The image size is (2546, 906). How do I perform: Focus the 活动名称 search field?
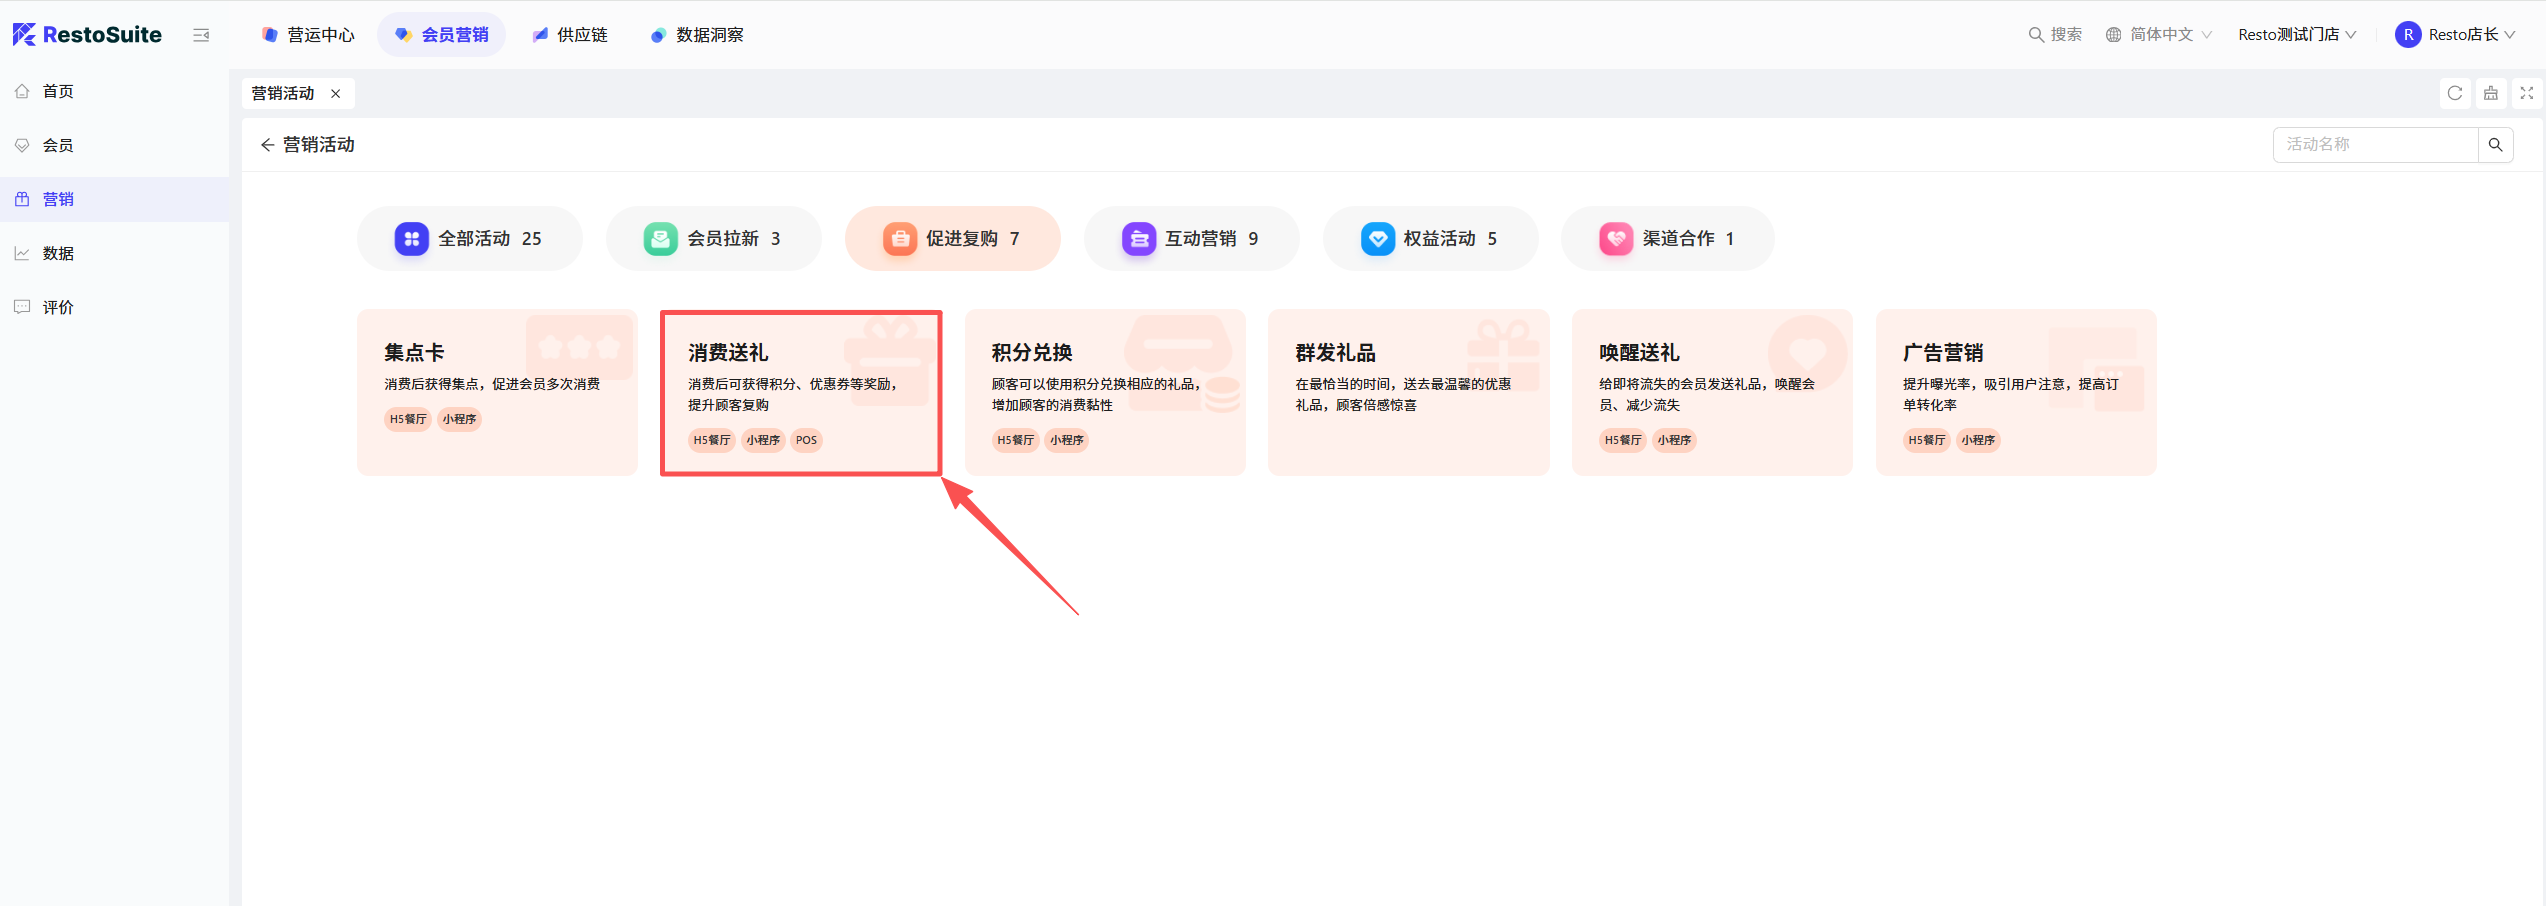click(x=2375, y=145)
